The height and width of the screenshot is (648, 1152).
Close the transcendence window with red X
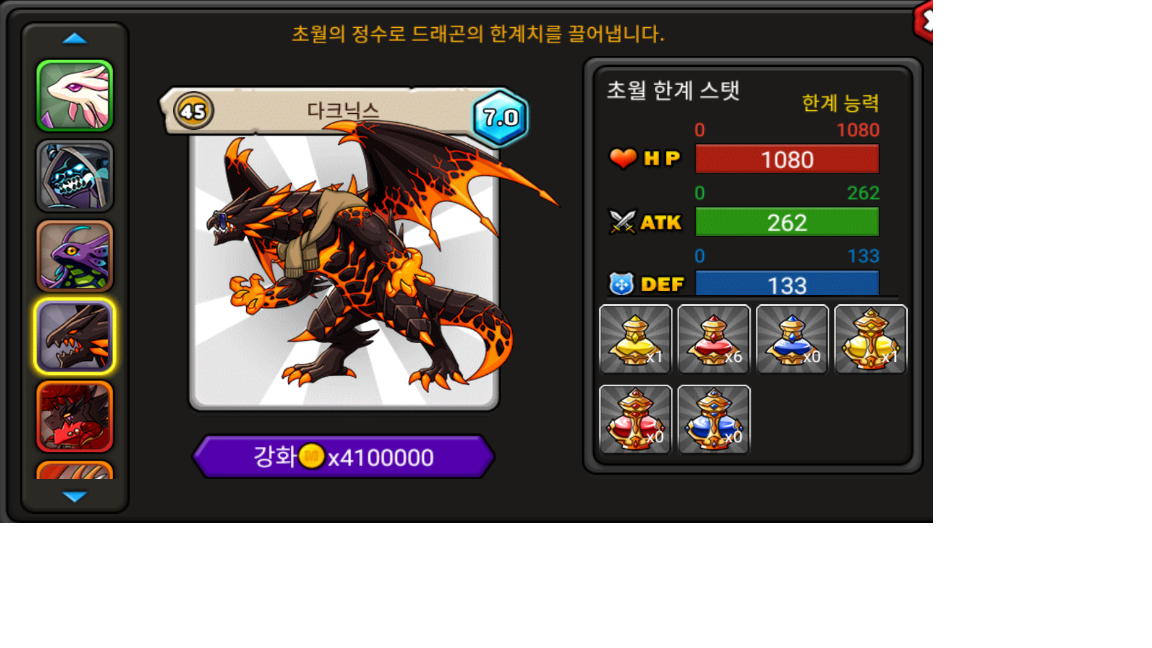pyautogui.click(x=924, y=21)
